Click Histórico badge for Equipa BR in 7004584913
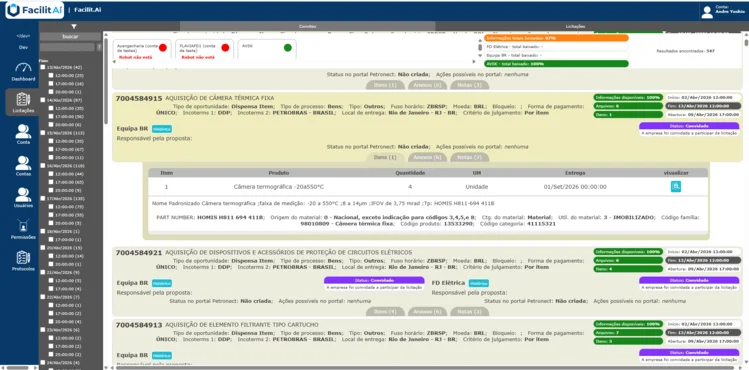 coord(162,355)
